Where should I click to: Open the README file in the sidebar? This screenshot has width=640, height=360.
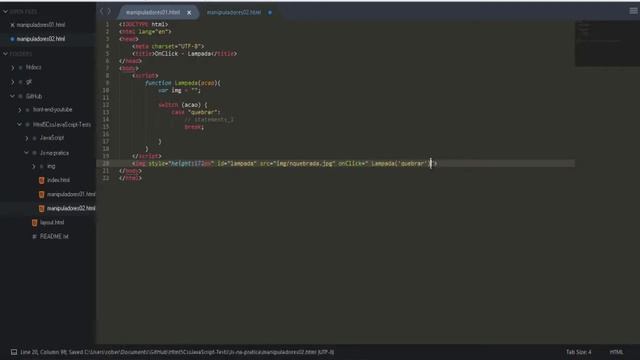click(54, 237)
